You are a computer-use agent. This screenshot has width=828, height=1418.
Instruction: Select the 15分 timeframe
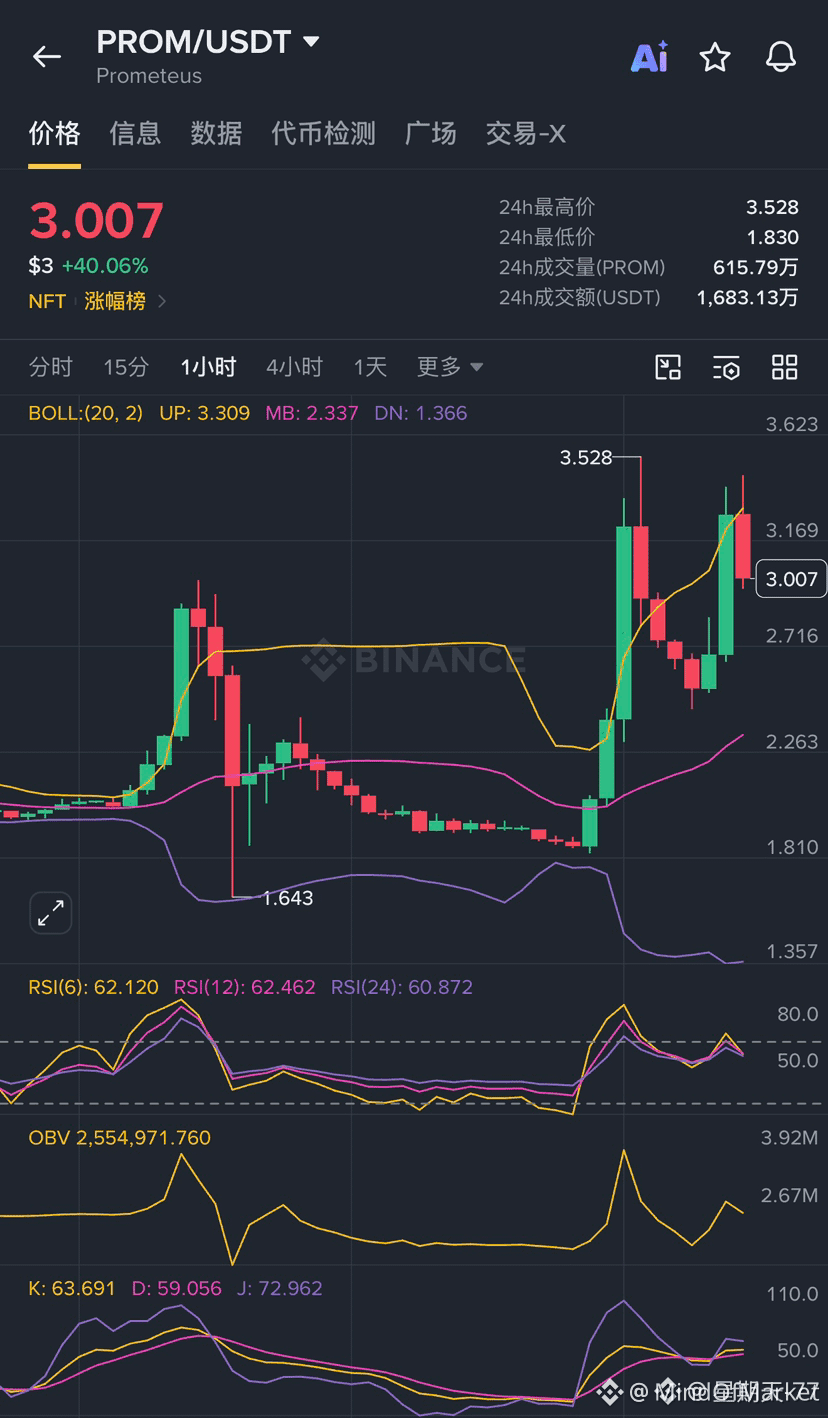(126, 367)
